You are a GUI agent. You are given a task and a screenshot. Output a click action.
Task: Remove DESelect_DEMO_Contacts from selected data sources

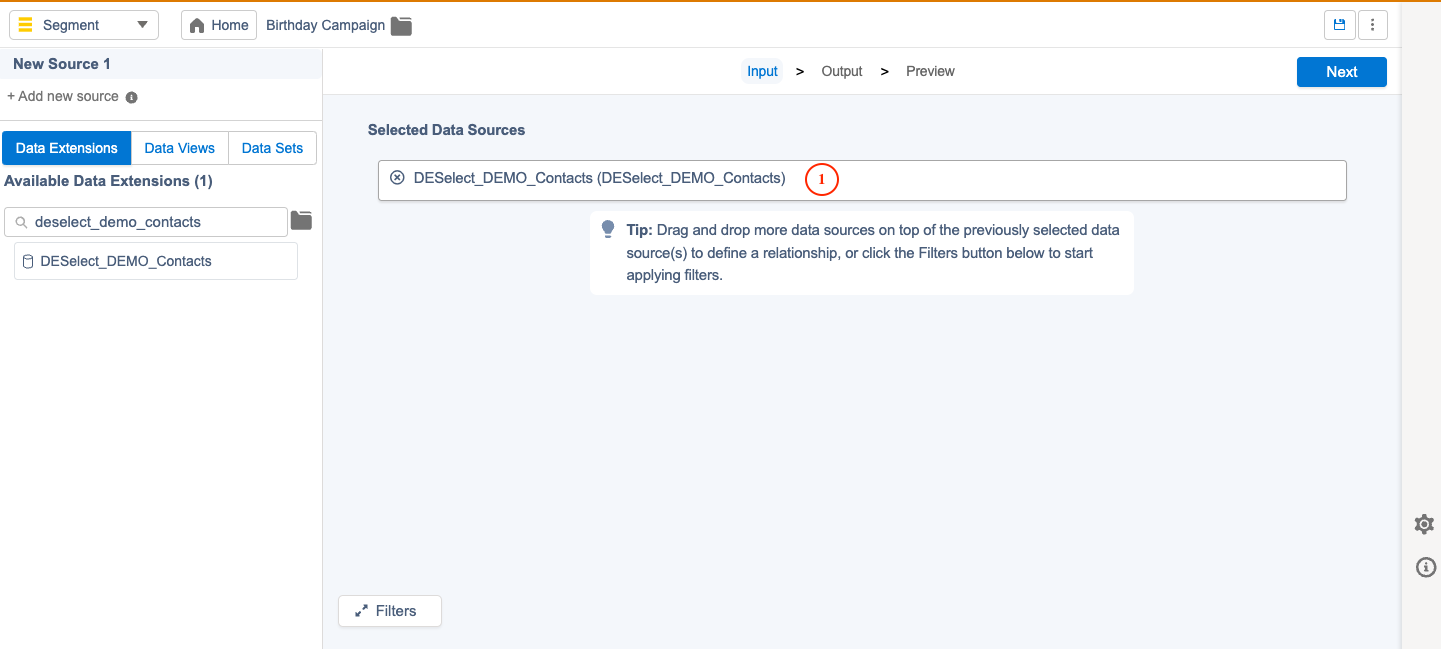pos(397,178)
